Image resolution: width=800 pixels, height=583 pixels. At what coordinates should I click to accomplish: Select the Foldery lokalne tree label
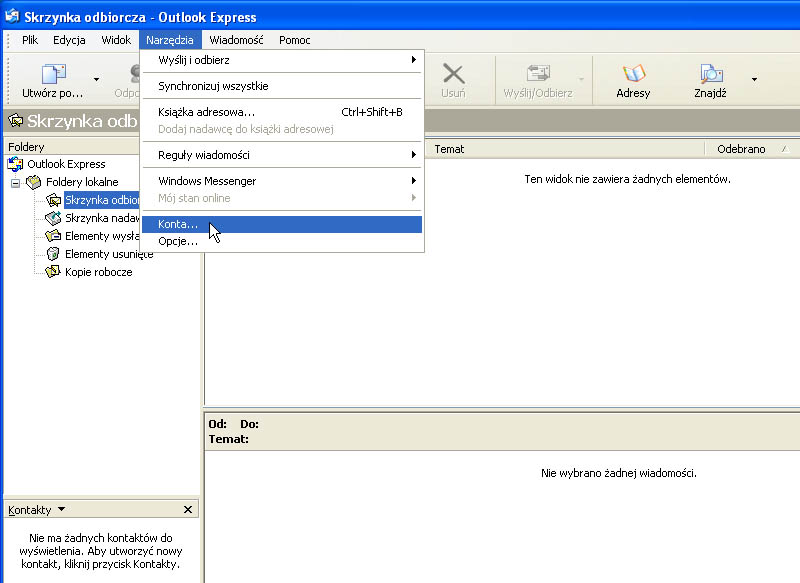(x=82, y=182)
